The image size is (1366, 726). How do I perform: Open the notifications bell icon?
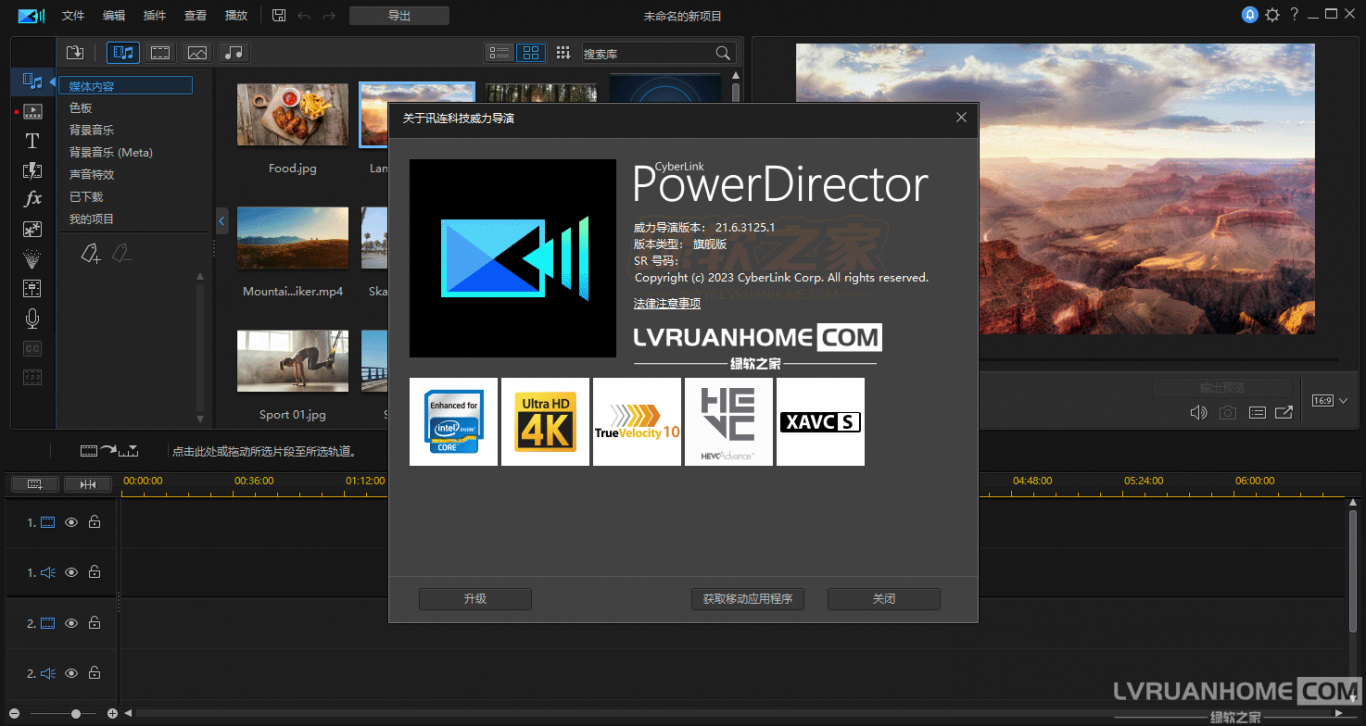[1250, 15]
